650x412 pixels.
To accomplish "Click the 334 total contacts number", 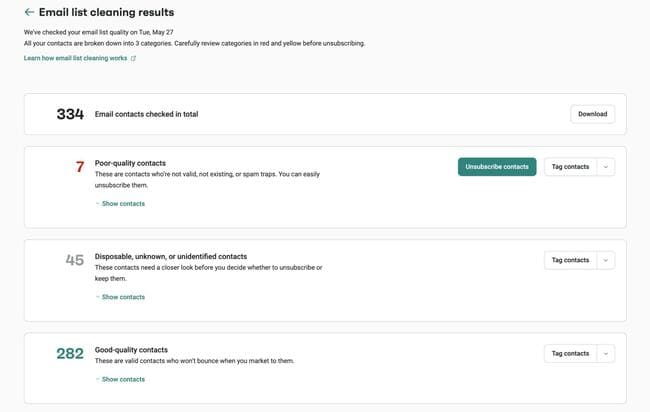I will coord(70,114).
